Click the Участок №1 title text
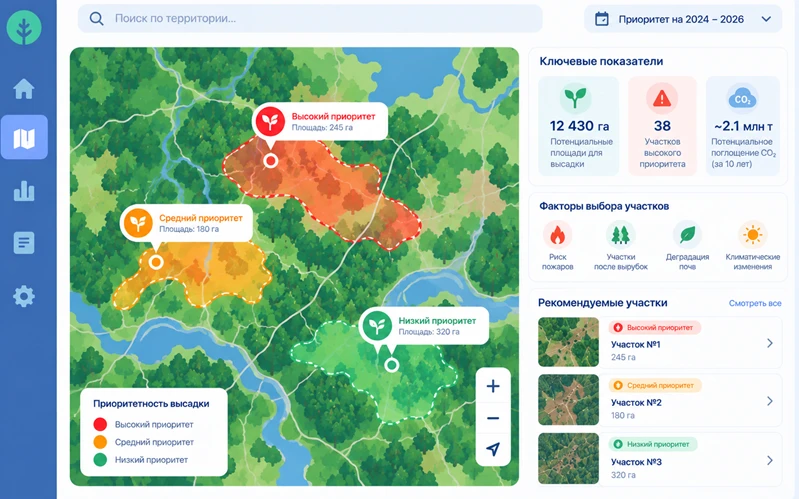The height and width of the screenshot is (499, 799). [635, 345]
